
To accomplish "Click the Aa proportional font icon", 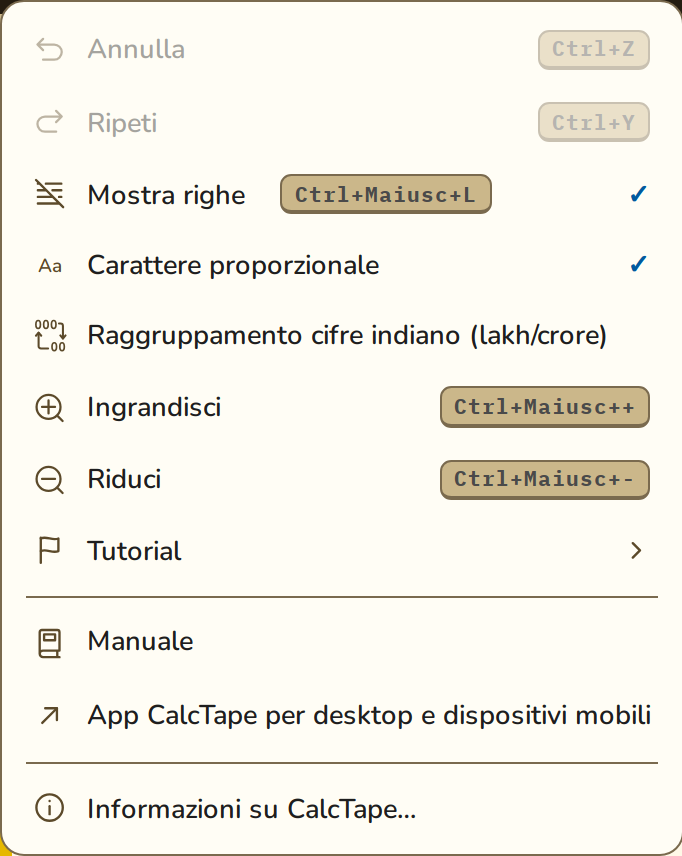I will pos(50,266).
